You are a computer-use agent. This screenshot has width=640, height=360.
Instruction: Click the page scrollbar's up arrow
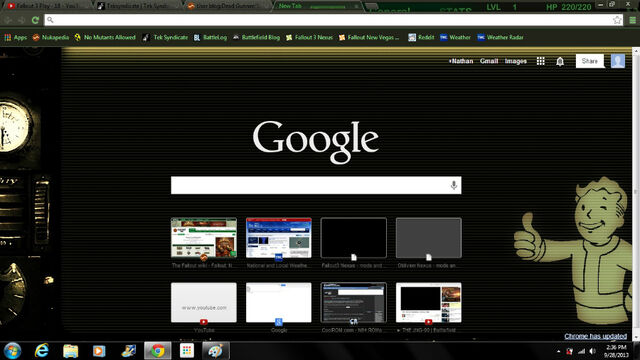tap(636, 51)
